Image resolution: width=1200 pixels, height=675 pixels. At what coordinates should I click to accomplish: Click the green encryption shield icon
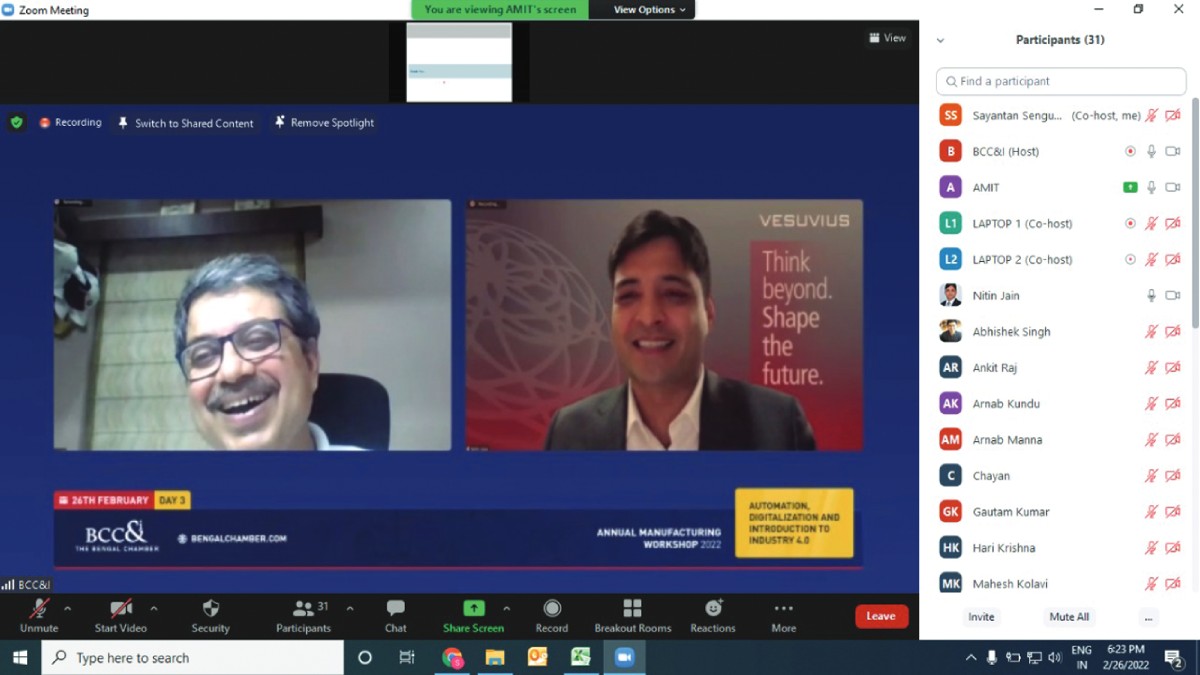[16, 122]
